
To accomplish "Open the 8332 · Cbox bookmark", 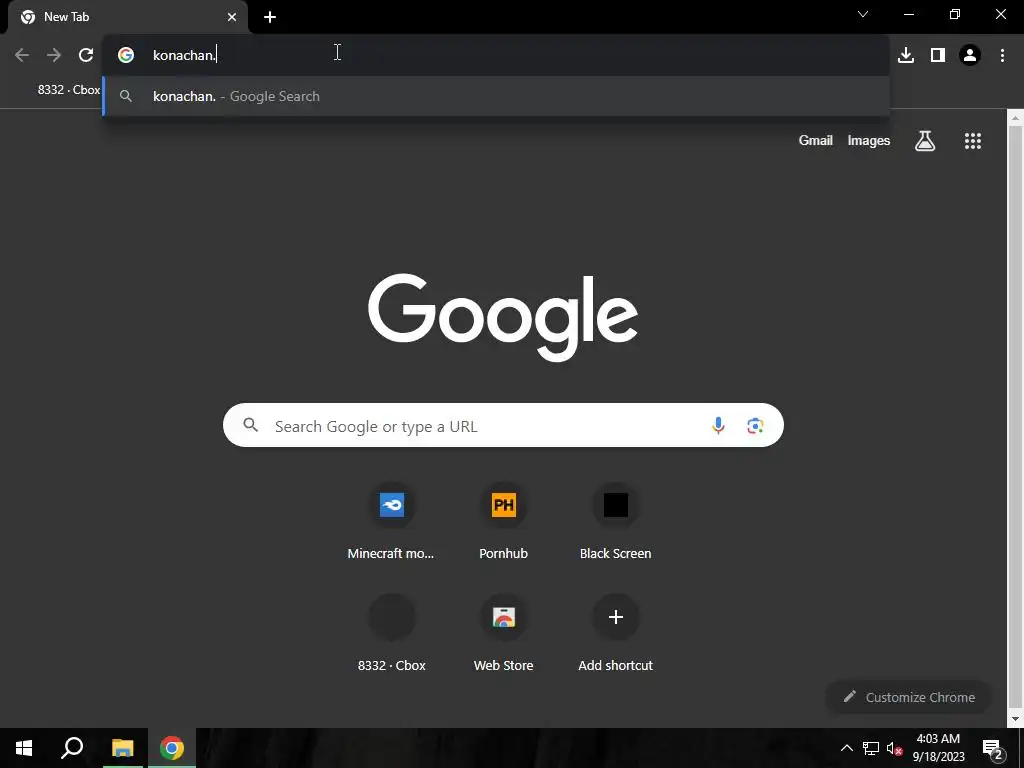I will coord(69,89).
